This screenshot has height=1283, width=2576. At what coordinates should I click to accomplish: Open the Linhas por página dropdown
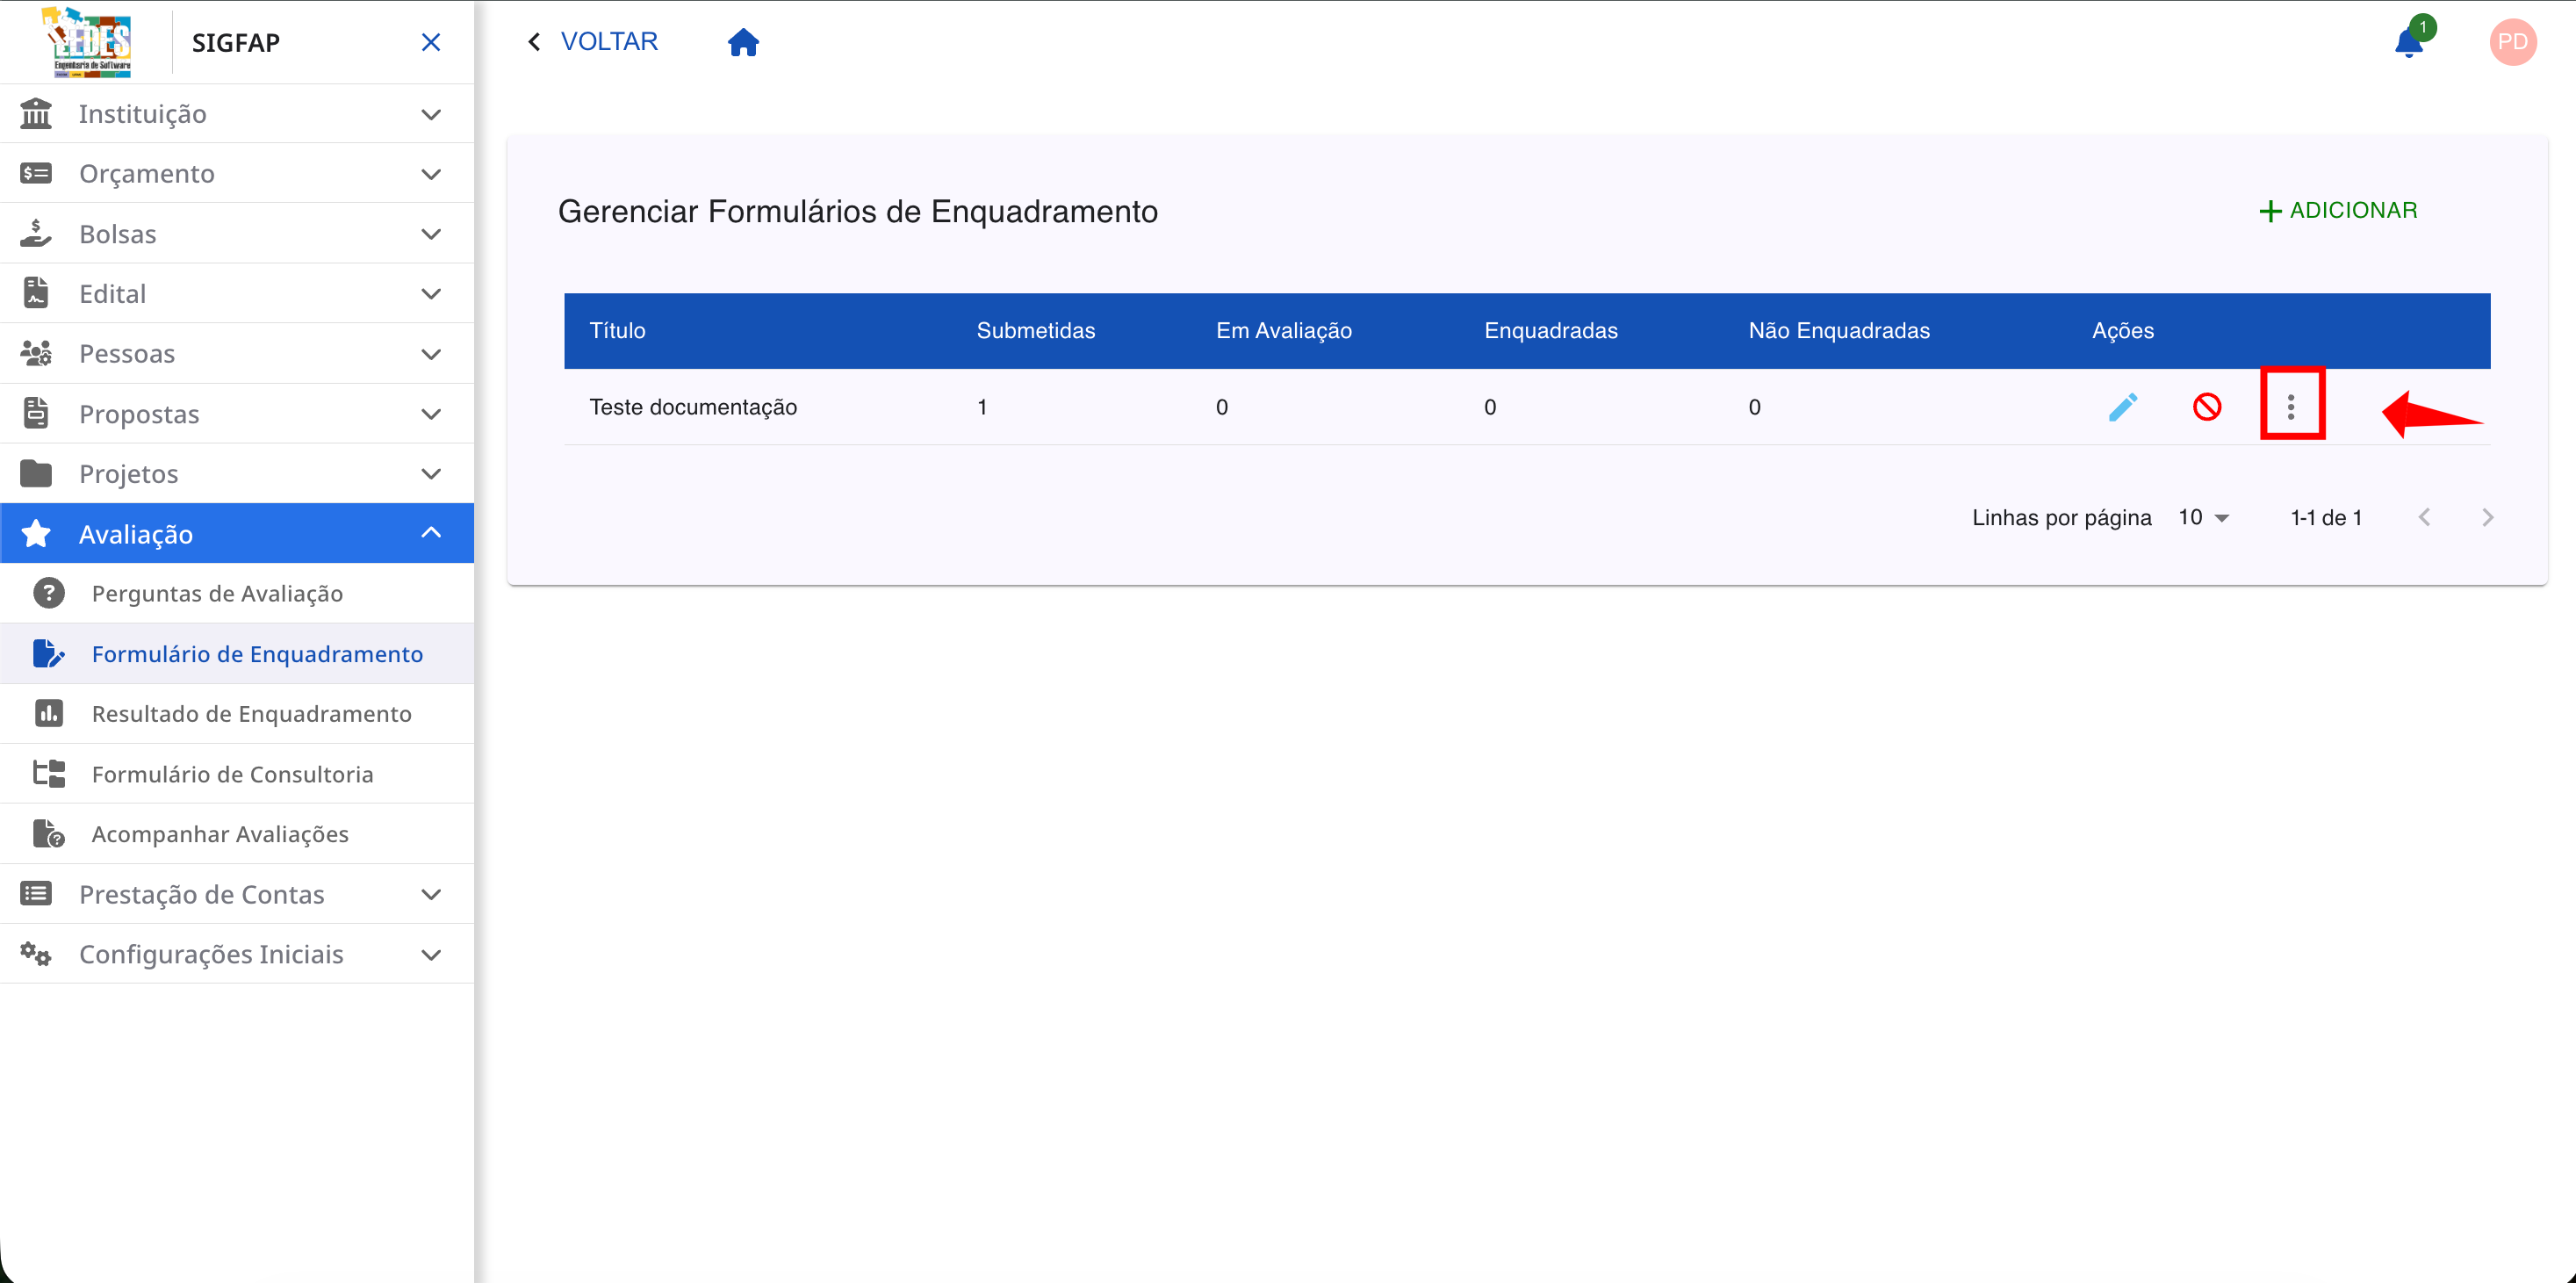click(2203, 517)
